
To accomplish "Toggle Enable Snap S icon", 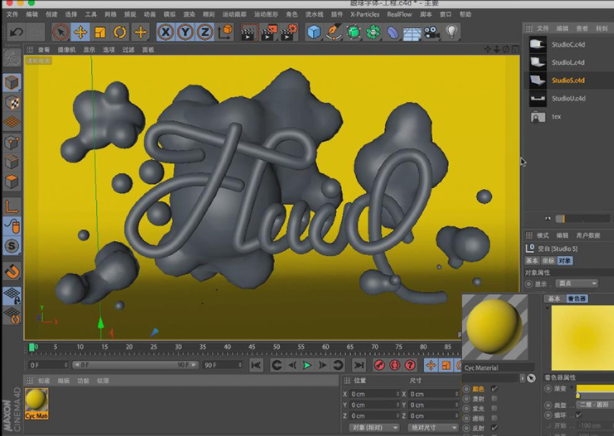I will coord(12,246).
